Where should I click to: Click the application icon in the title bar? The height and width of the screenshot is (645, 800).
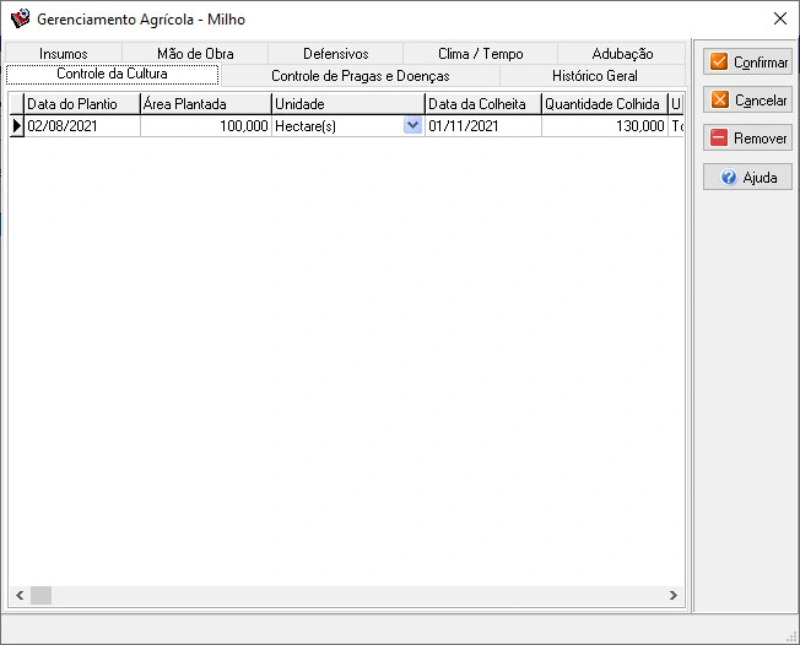click(x=20, y=19)
